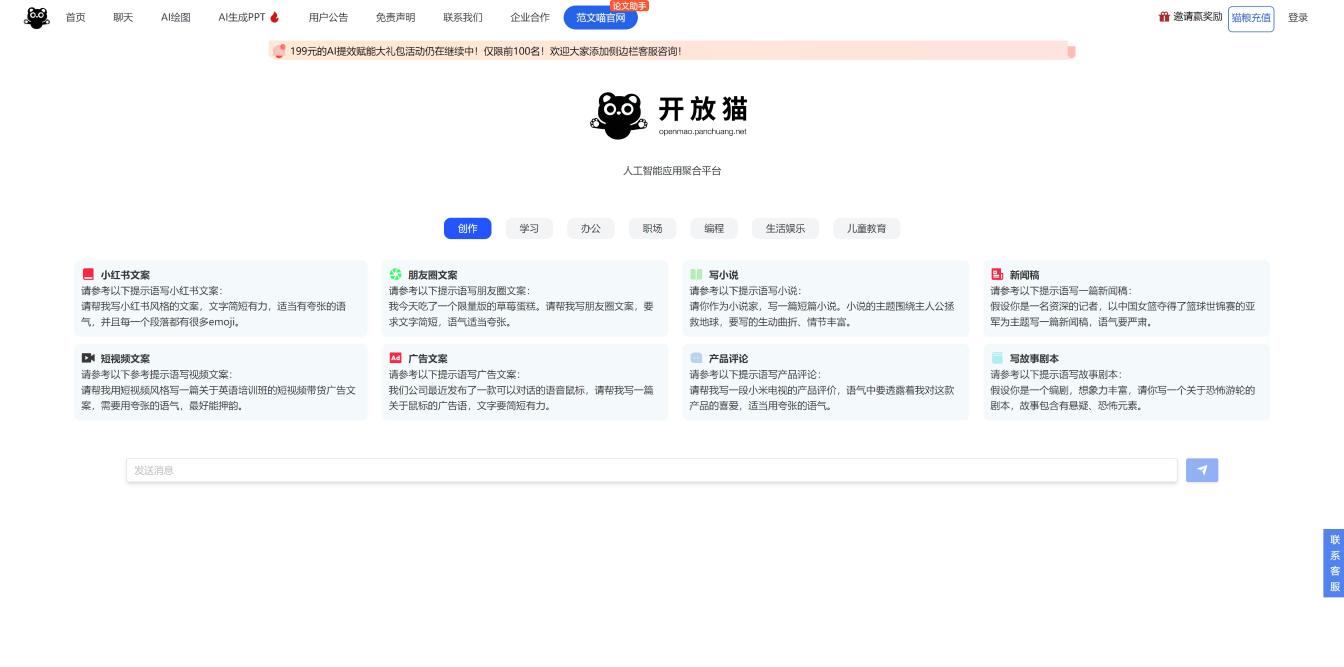Click the 朋友圈文案 card title
Image resolution: width=1344 pixels, height=667 pixels.
tap(432, 275)
